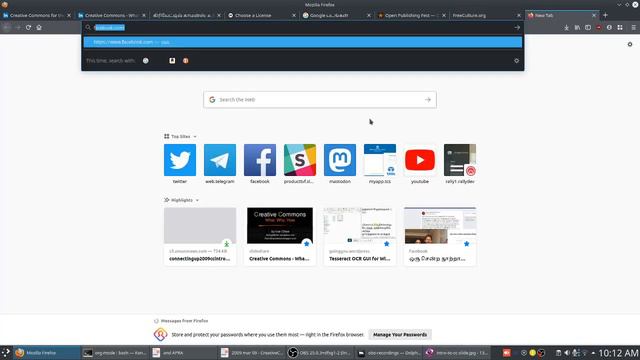640x360 pixels.
Task: Search this time with the first engine icon
Action: (x=146, y=60)
